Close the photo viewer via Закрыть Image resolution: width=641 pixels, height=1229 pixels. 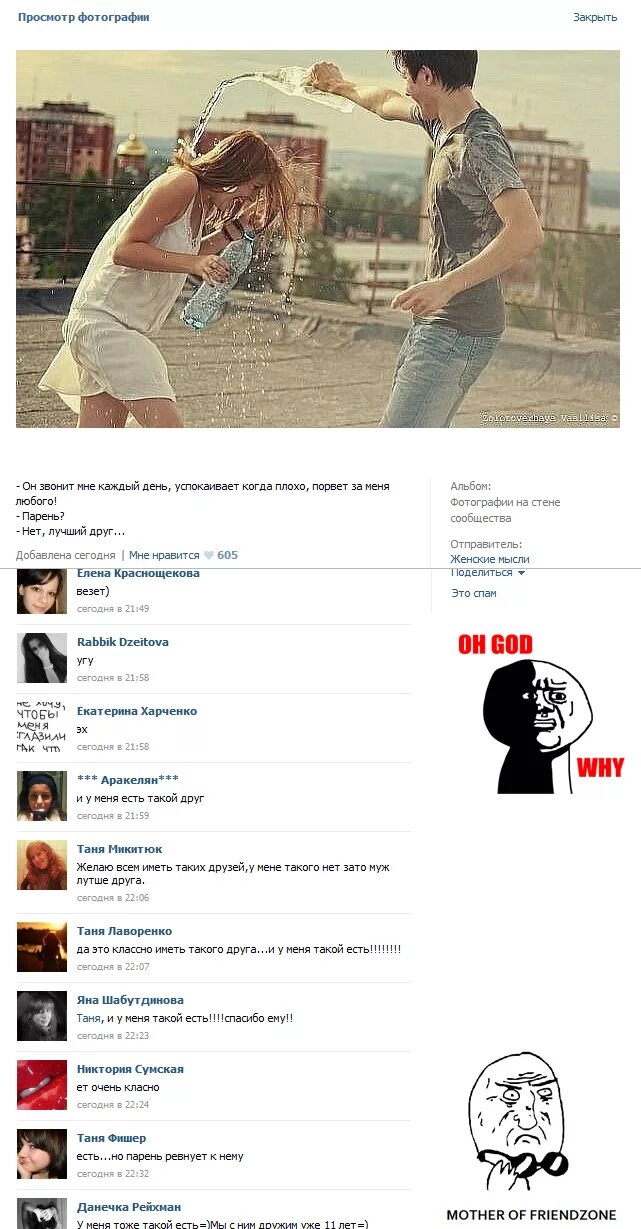(x=595, y=17)
